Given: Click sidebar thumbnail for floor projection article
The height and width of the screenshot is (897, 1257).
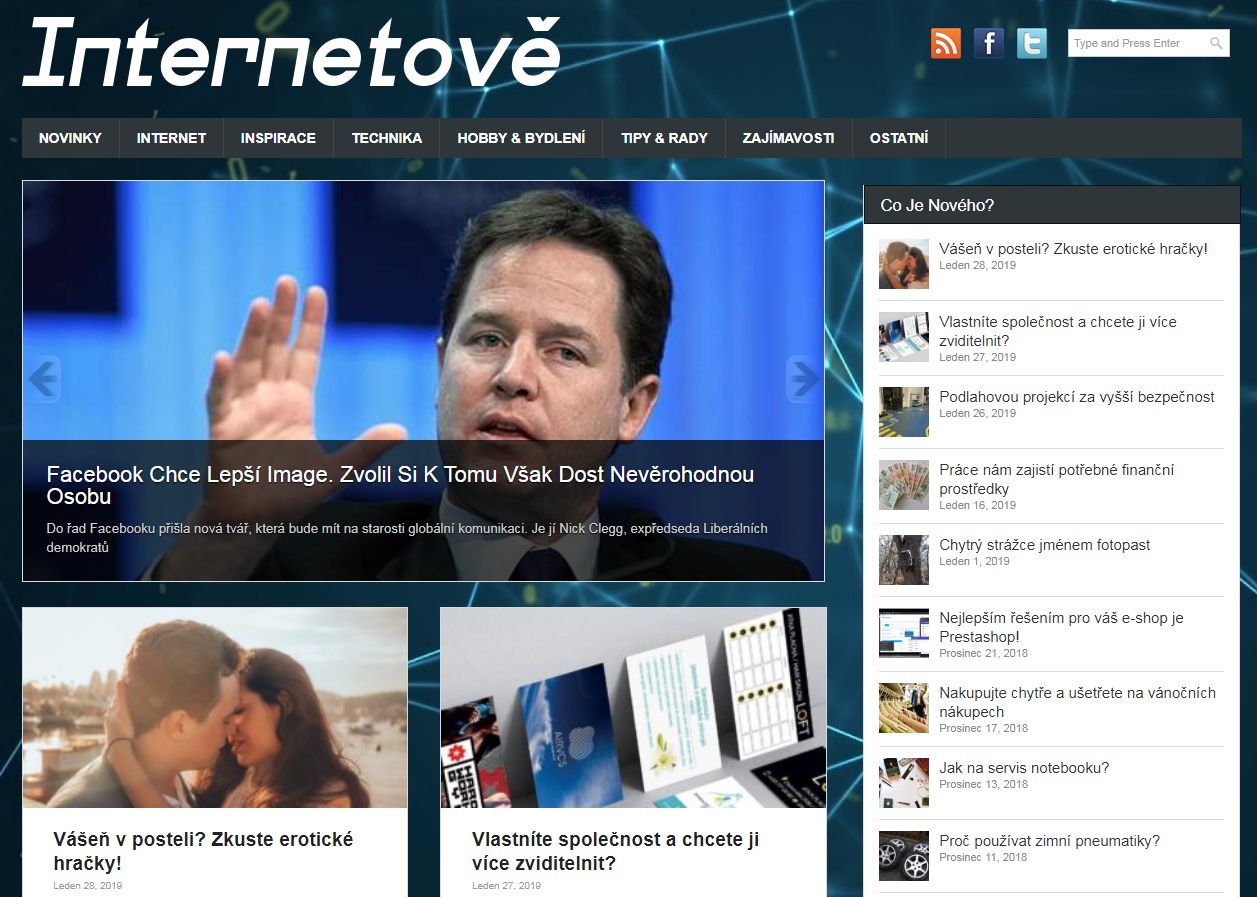Looking at the screenshot, I should 904,412.
